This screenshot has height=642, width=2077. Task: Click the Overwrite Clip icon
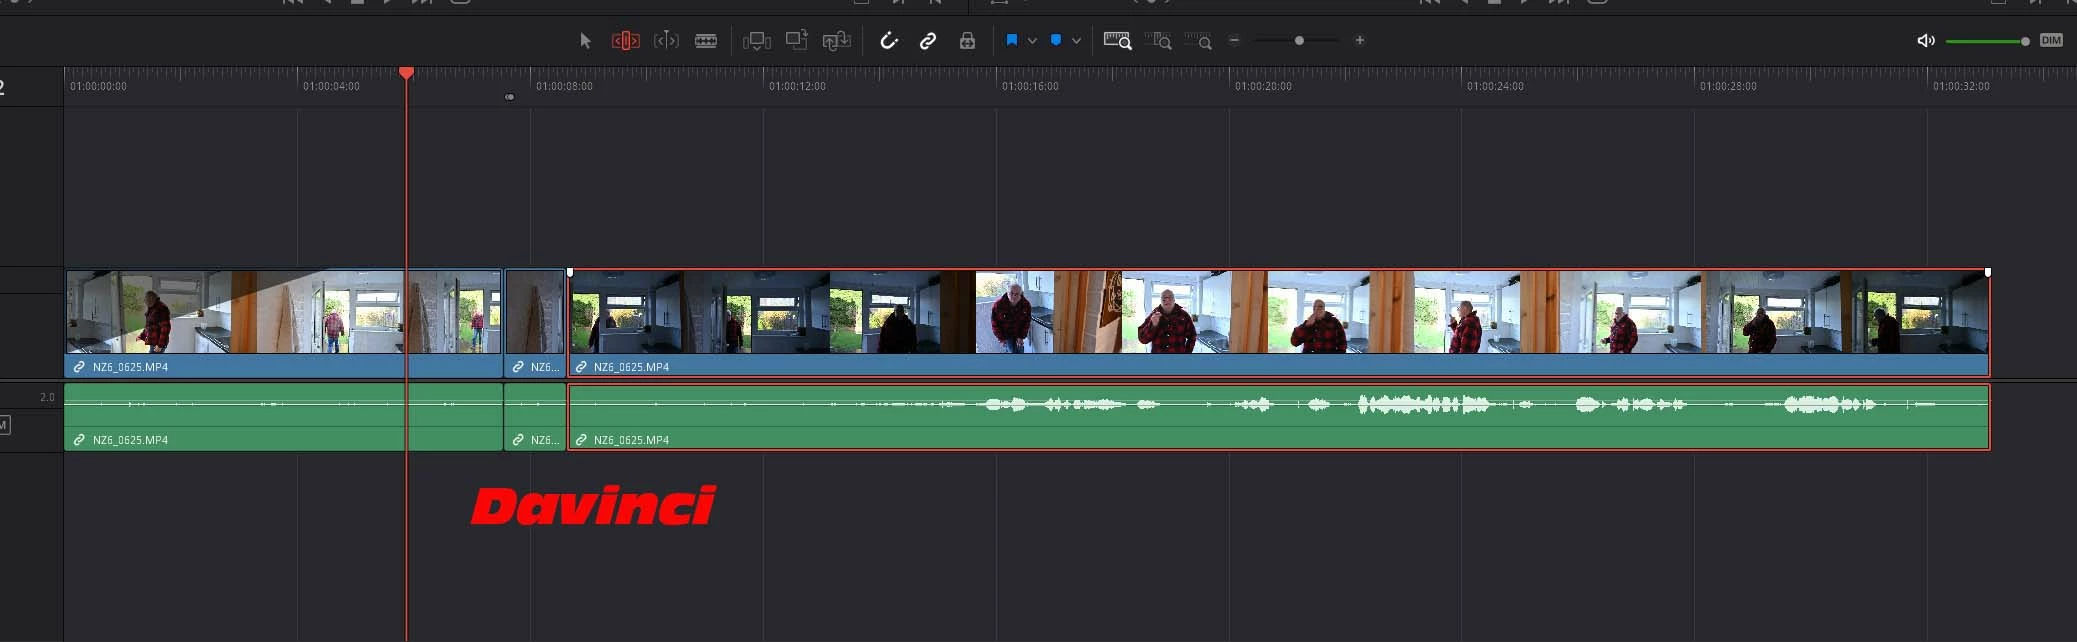tap(796, 40)
